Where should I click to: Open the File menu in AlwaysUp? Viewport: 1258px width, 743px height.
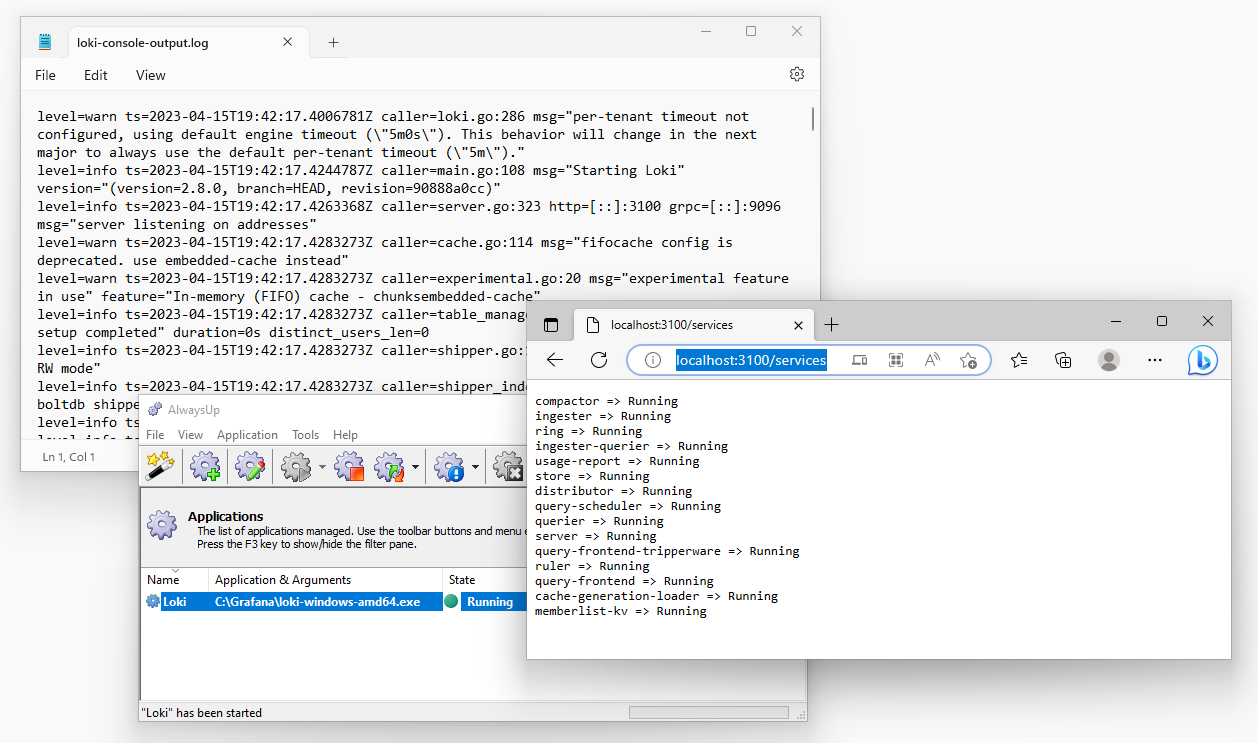pyautogui.click(x=155, y=435)
